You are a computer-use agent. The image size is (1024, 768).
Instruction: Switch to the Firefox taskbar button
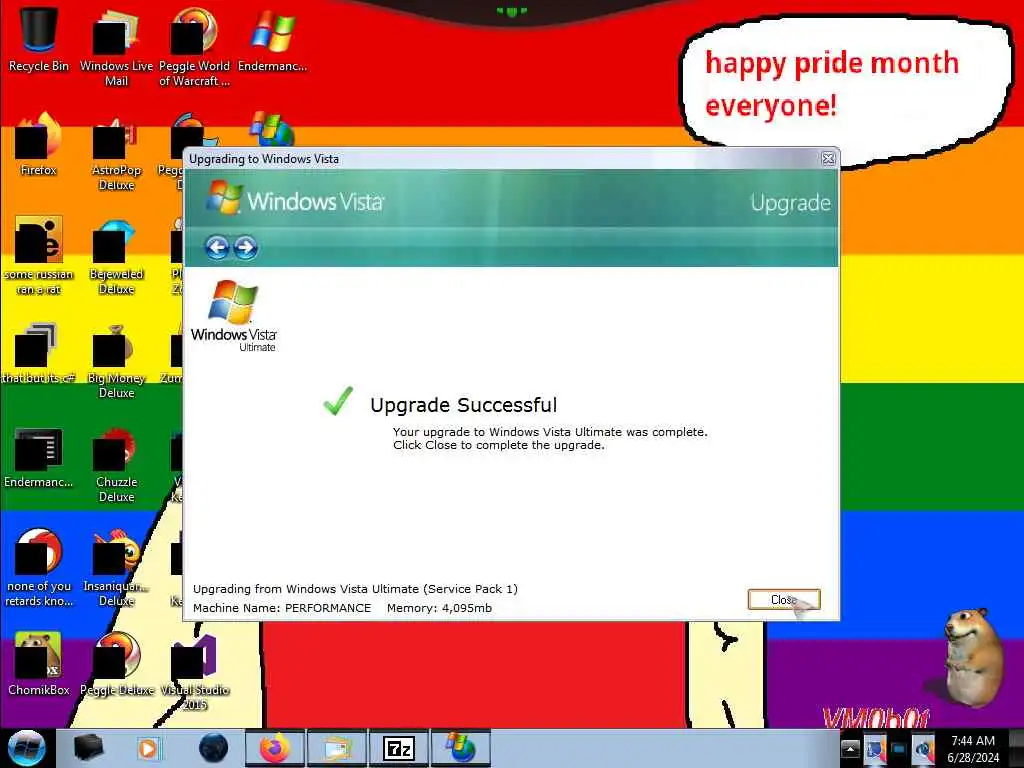(274, 748)
